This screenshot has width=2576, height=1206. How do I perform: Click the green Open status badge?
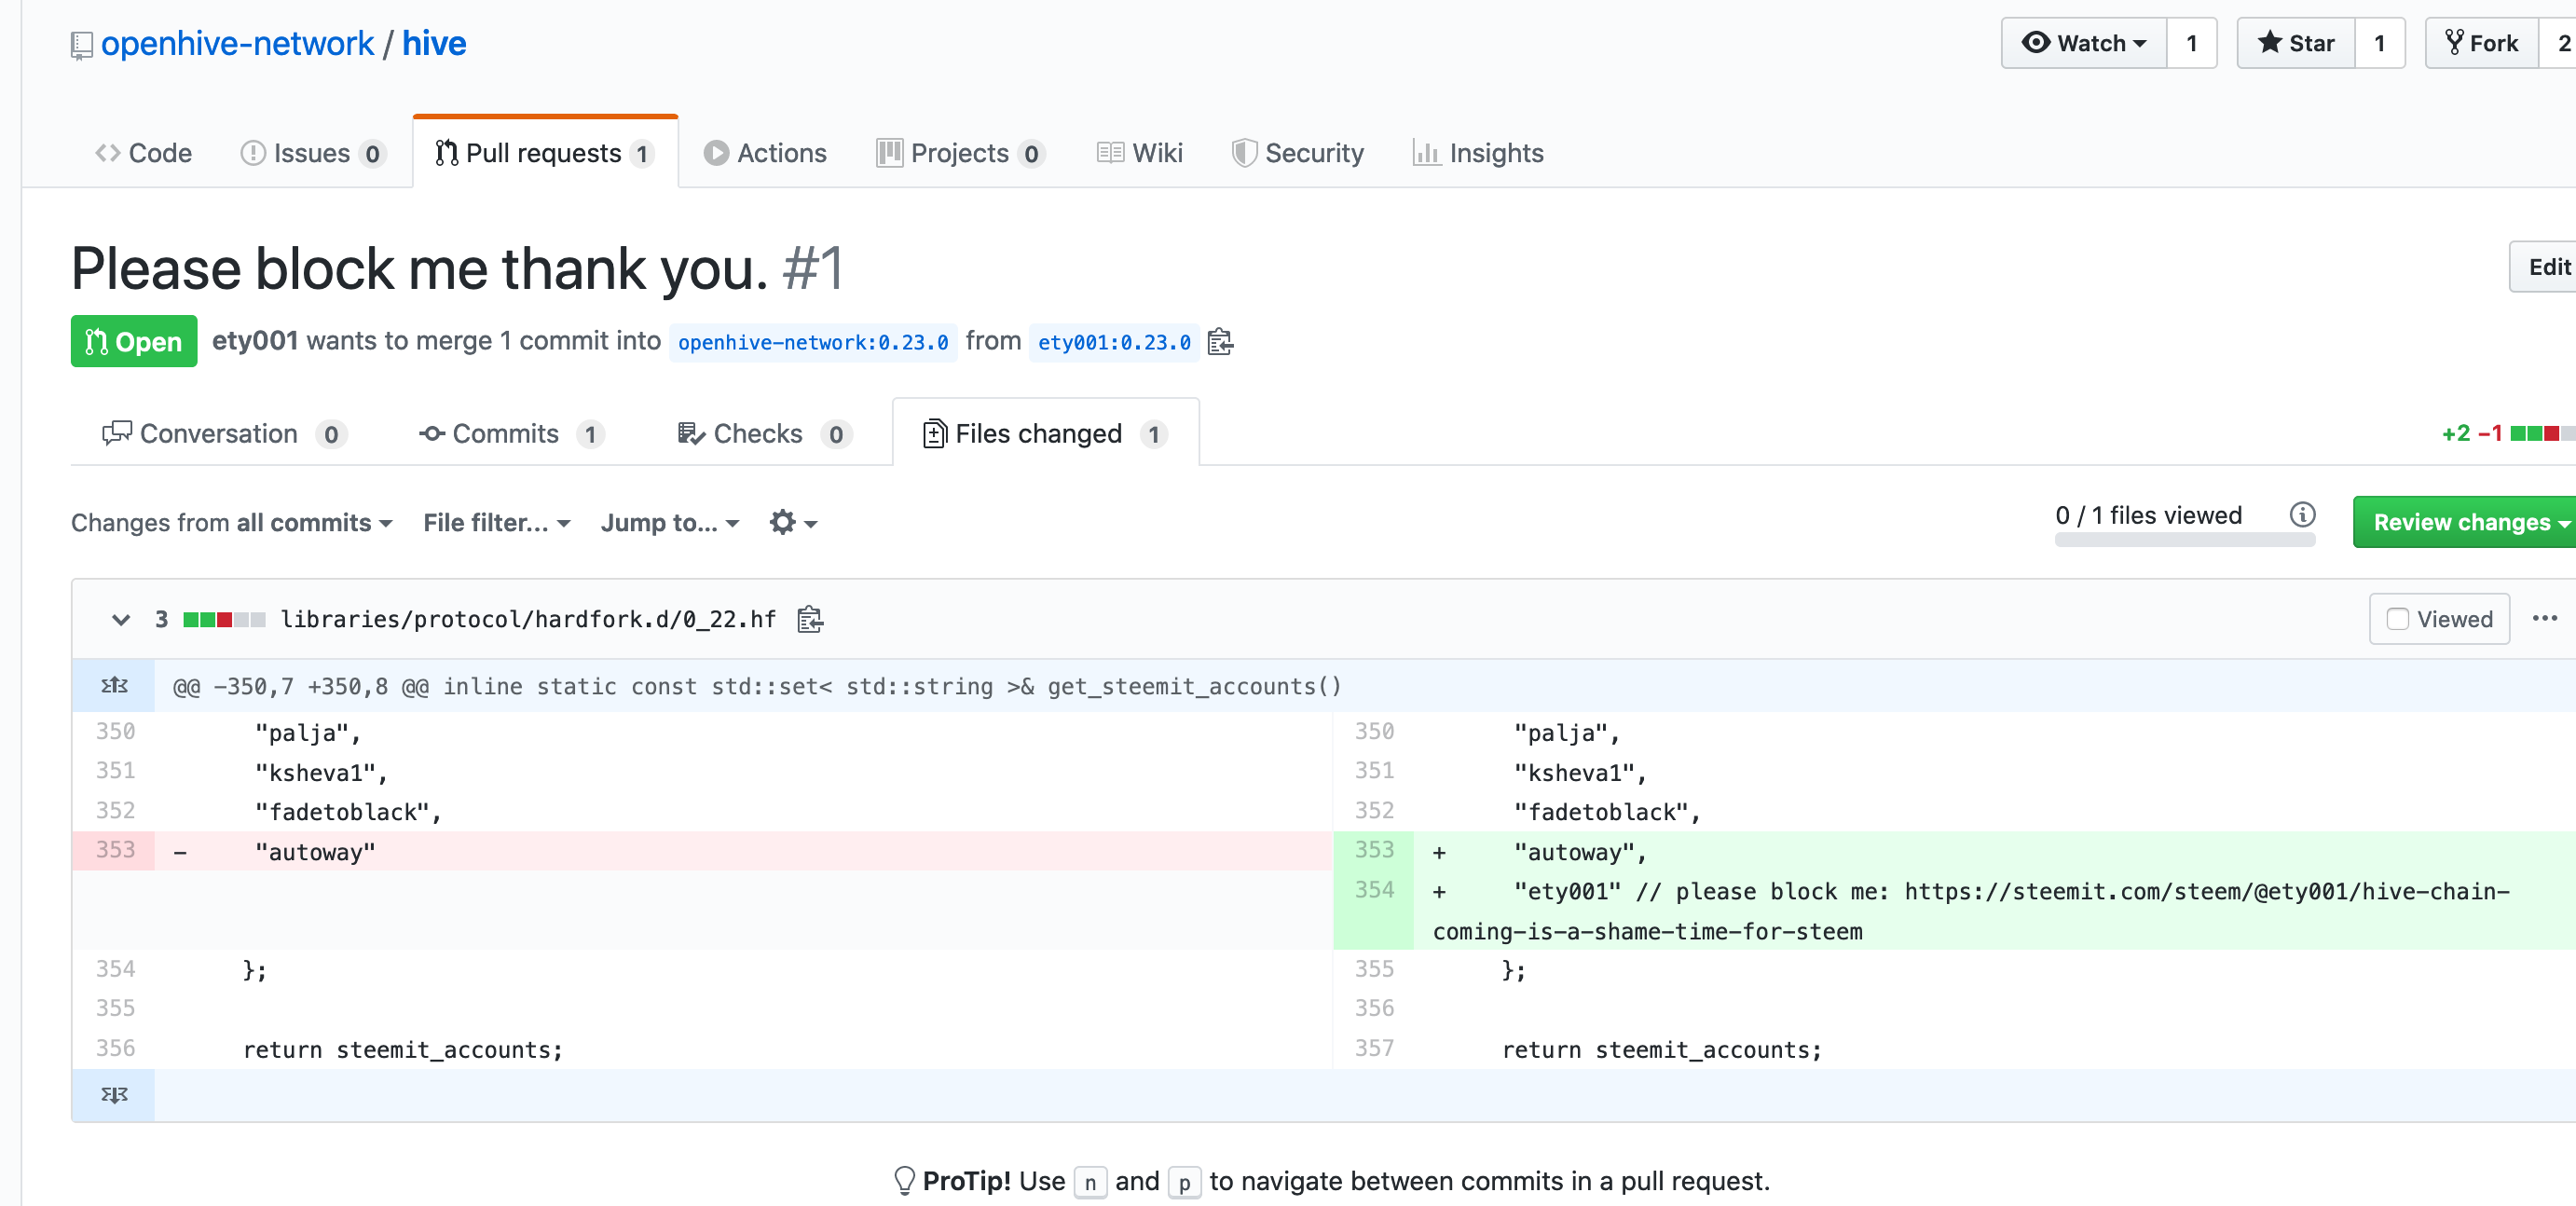134,342
